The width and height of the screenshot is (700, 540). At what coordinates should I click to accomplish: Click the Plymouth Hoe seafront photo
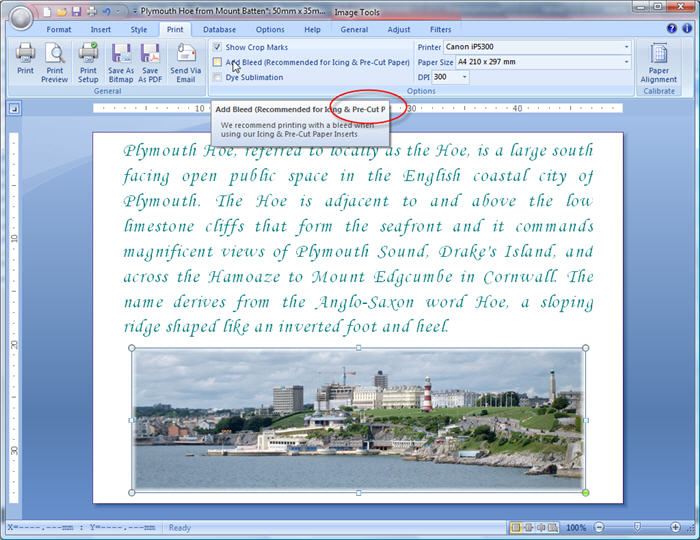click(358, 420)
